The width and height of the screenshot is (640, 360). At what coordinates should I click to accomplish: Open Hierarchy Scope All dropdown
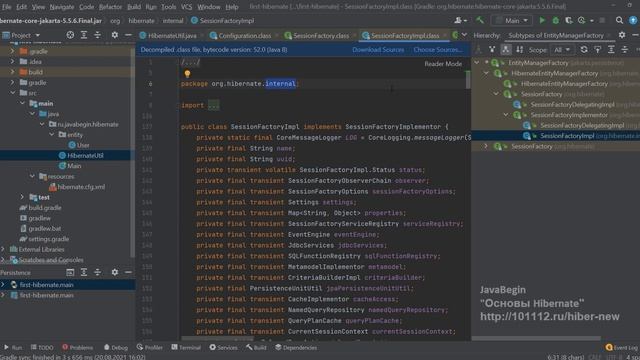click(562, 49)
